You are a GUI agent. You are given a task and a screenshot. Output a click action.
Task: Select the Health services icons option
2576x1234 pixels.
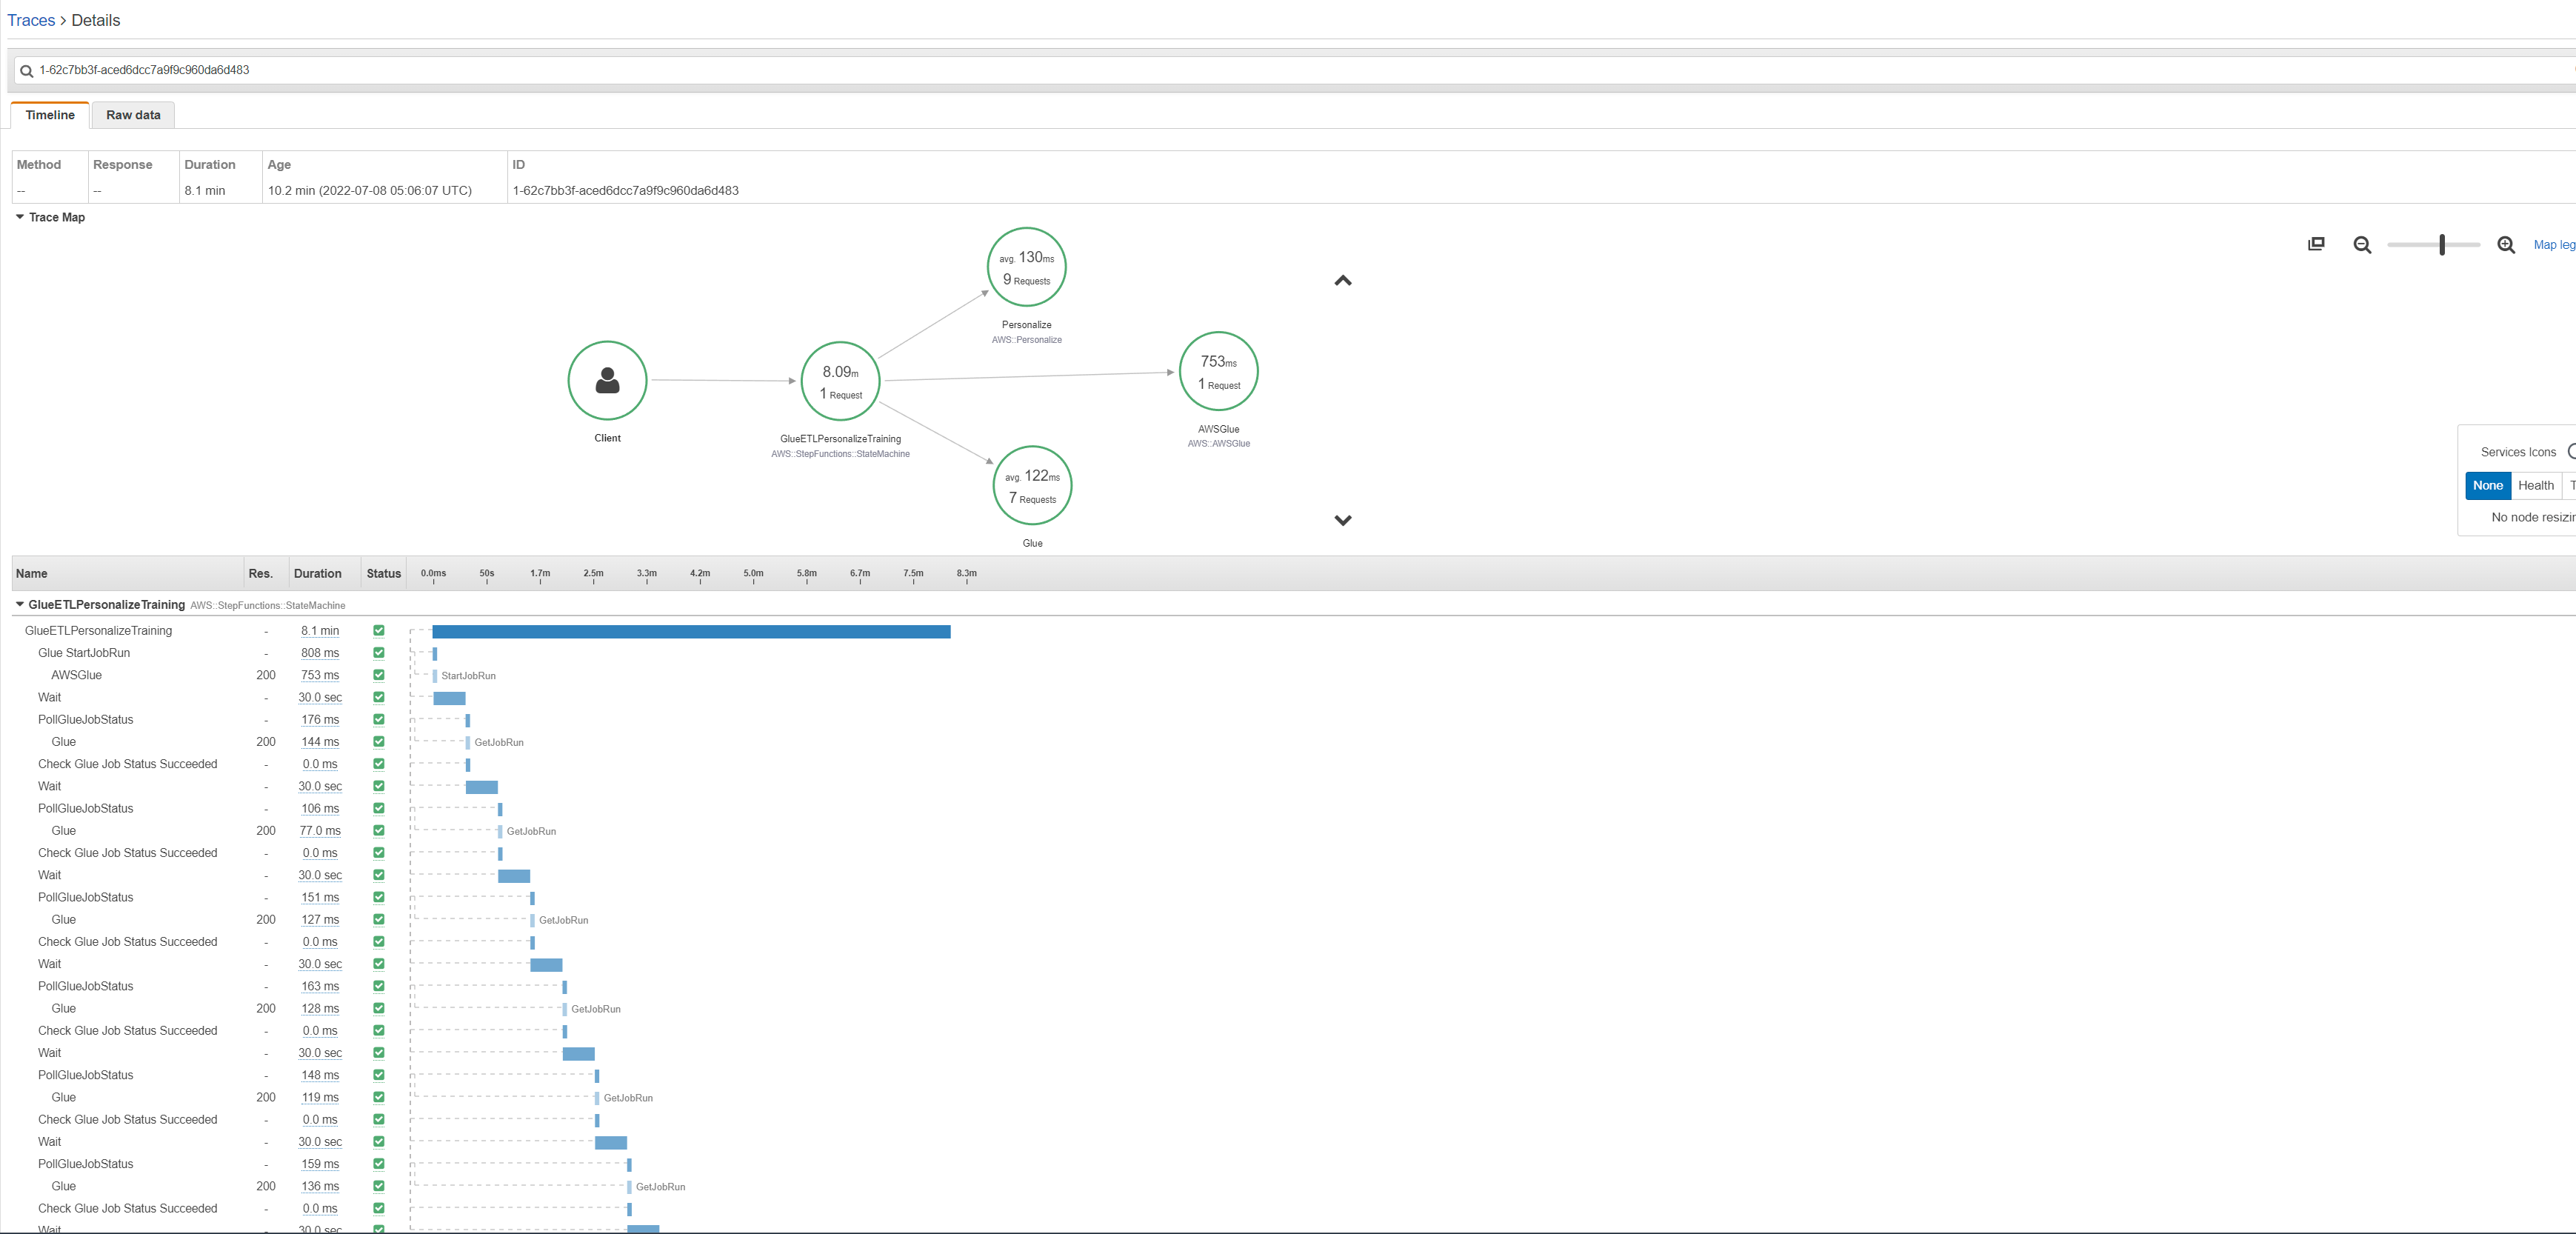coord(2535,486)
